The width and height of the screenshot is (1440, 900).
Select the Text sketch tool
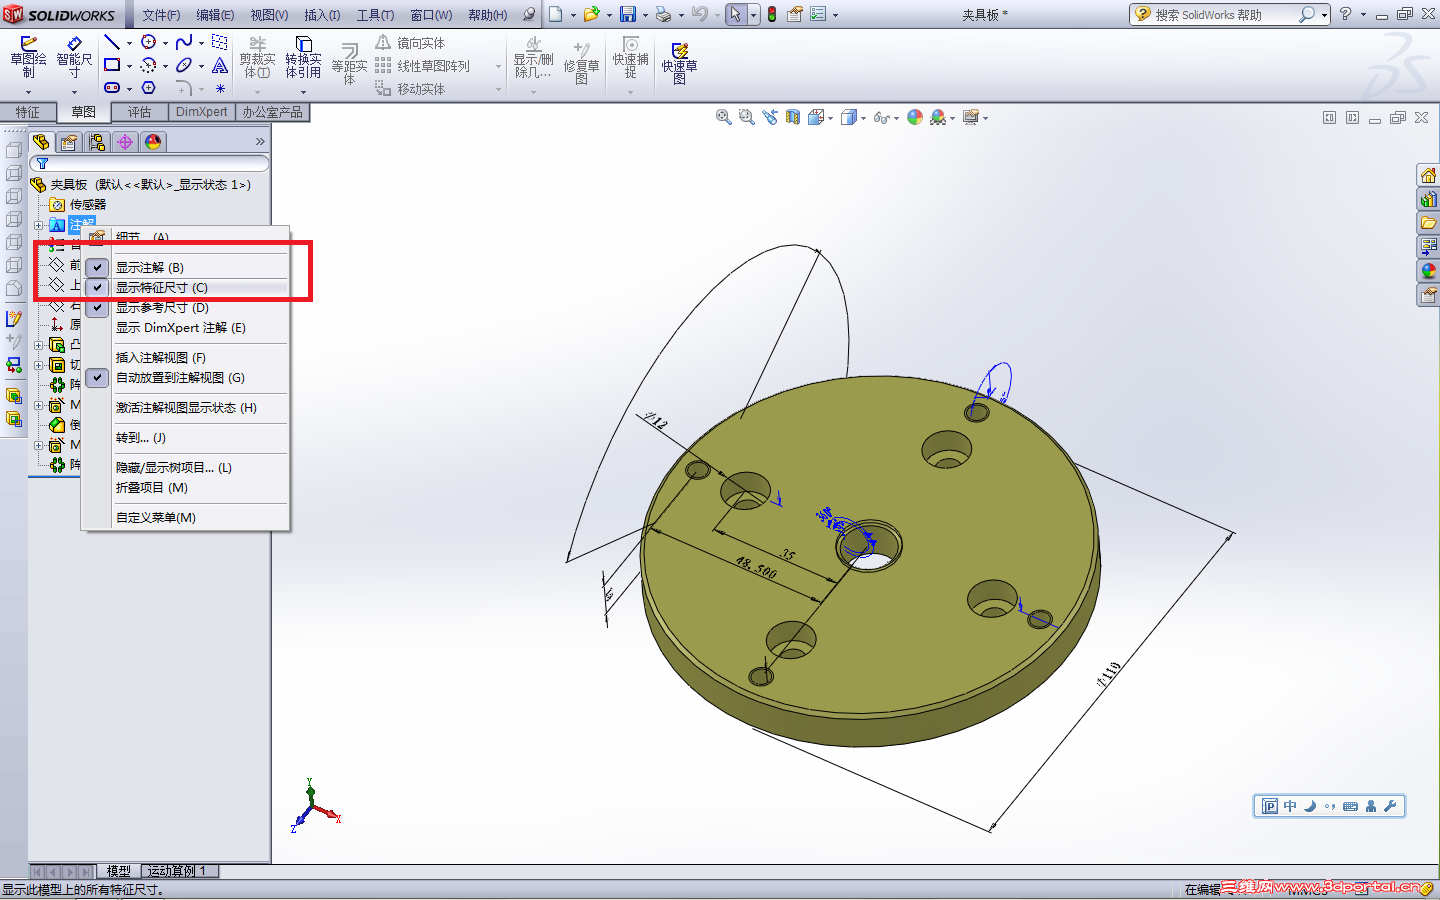220,65
